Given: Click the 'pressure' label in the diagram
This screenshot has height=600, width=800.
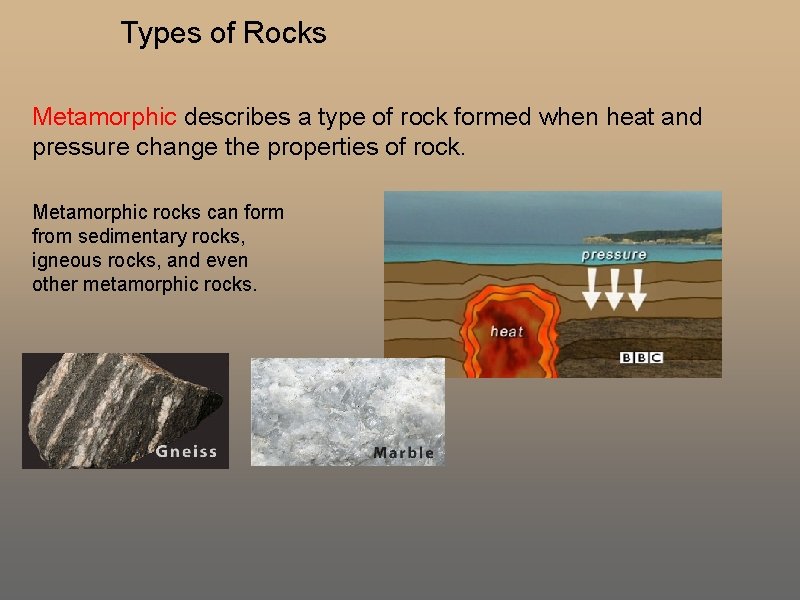Looking at the screenshot, I should [614, 255].
